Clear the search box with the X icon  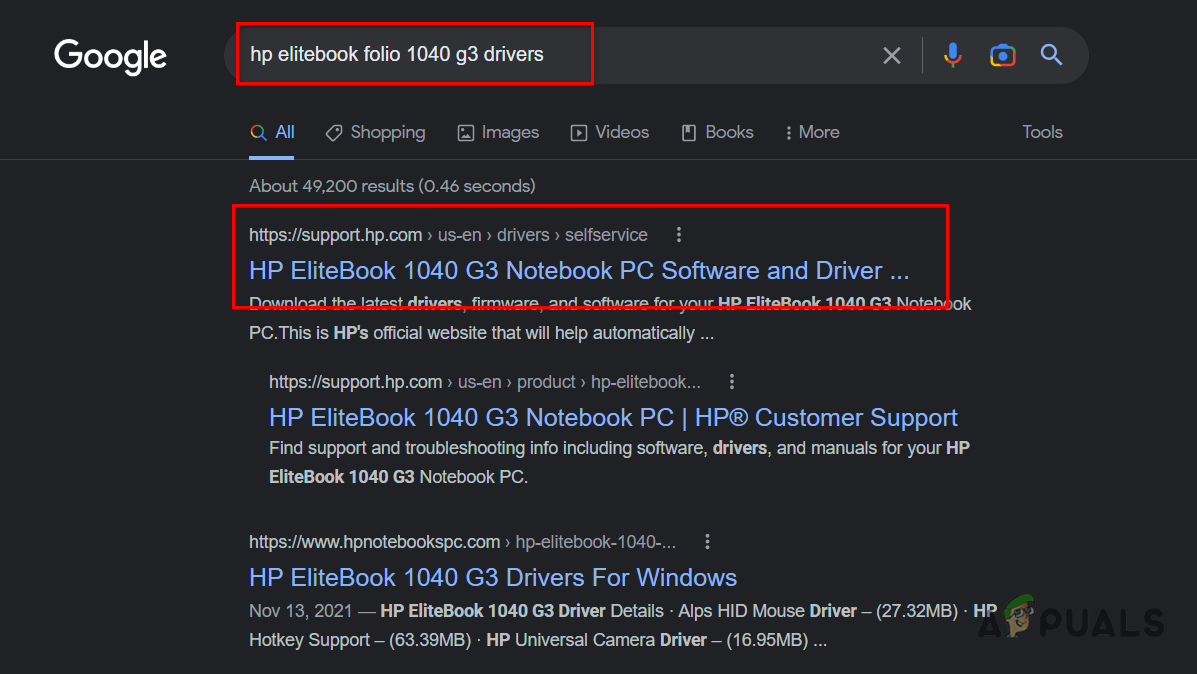coord(891,56)
